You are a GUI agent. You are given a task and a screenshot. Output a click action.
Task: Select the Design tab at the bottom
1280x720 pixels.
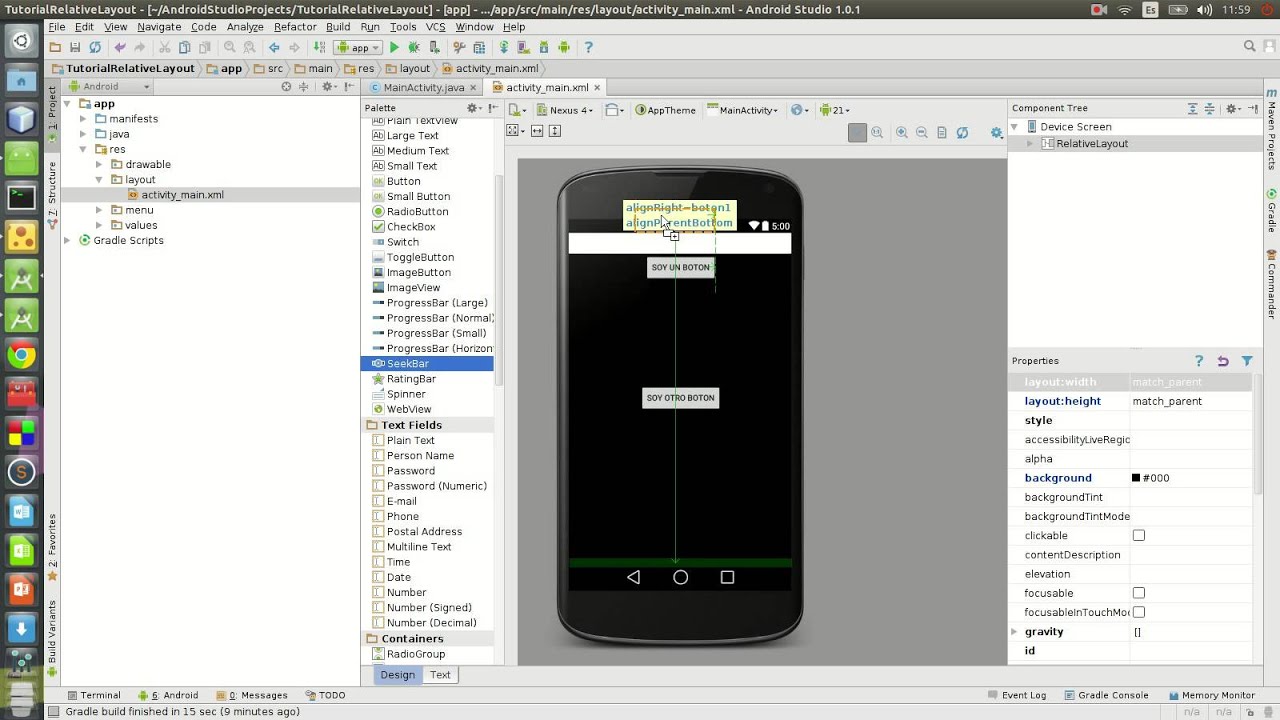tap(397, 675)
